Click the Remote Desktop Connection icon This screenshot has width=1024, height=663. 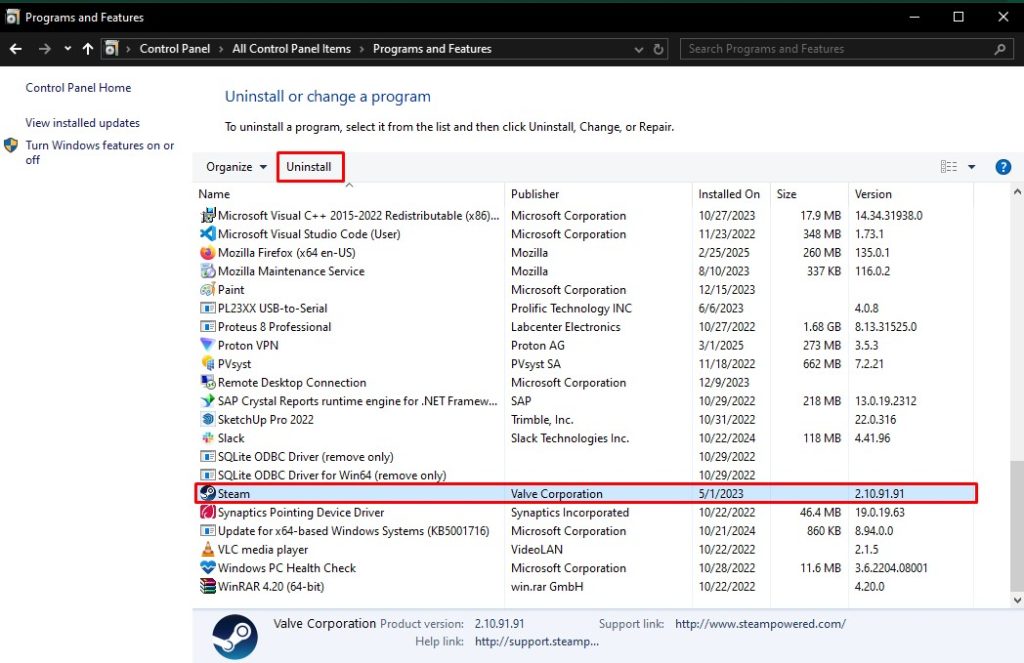[208, 382]
